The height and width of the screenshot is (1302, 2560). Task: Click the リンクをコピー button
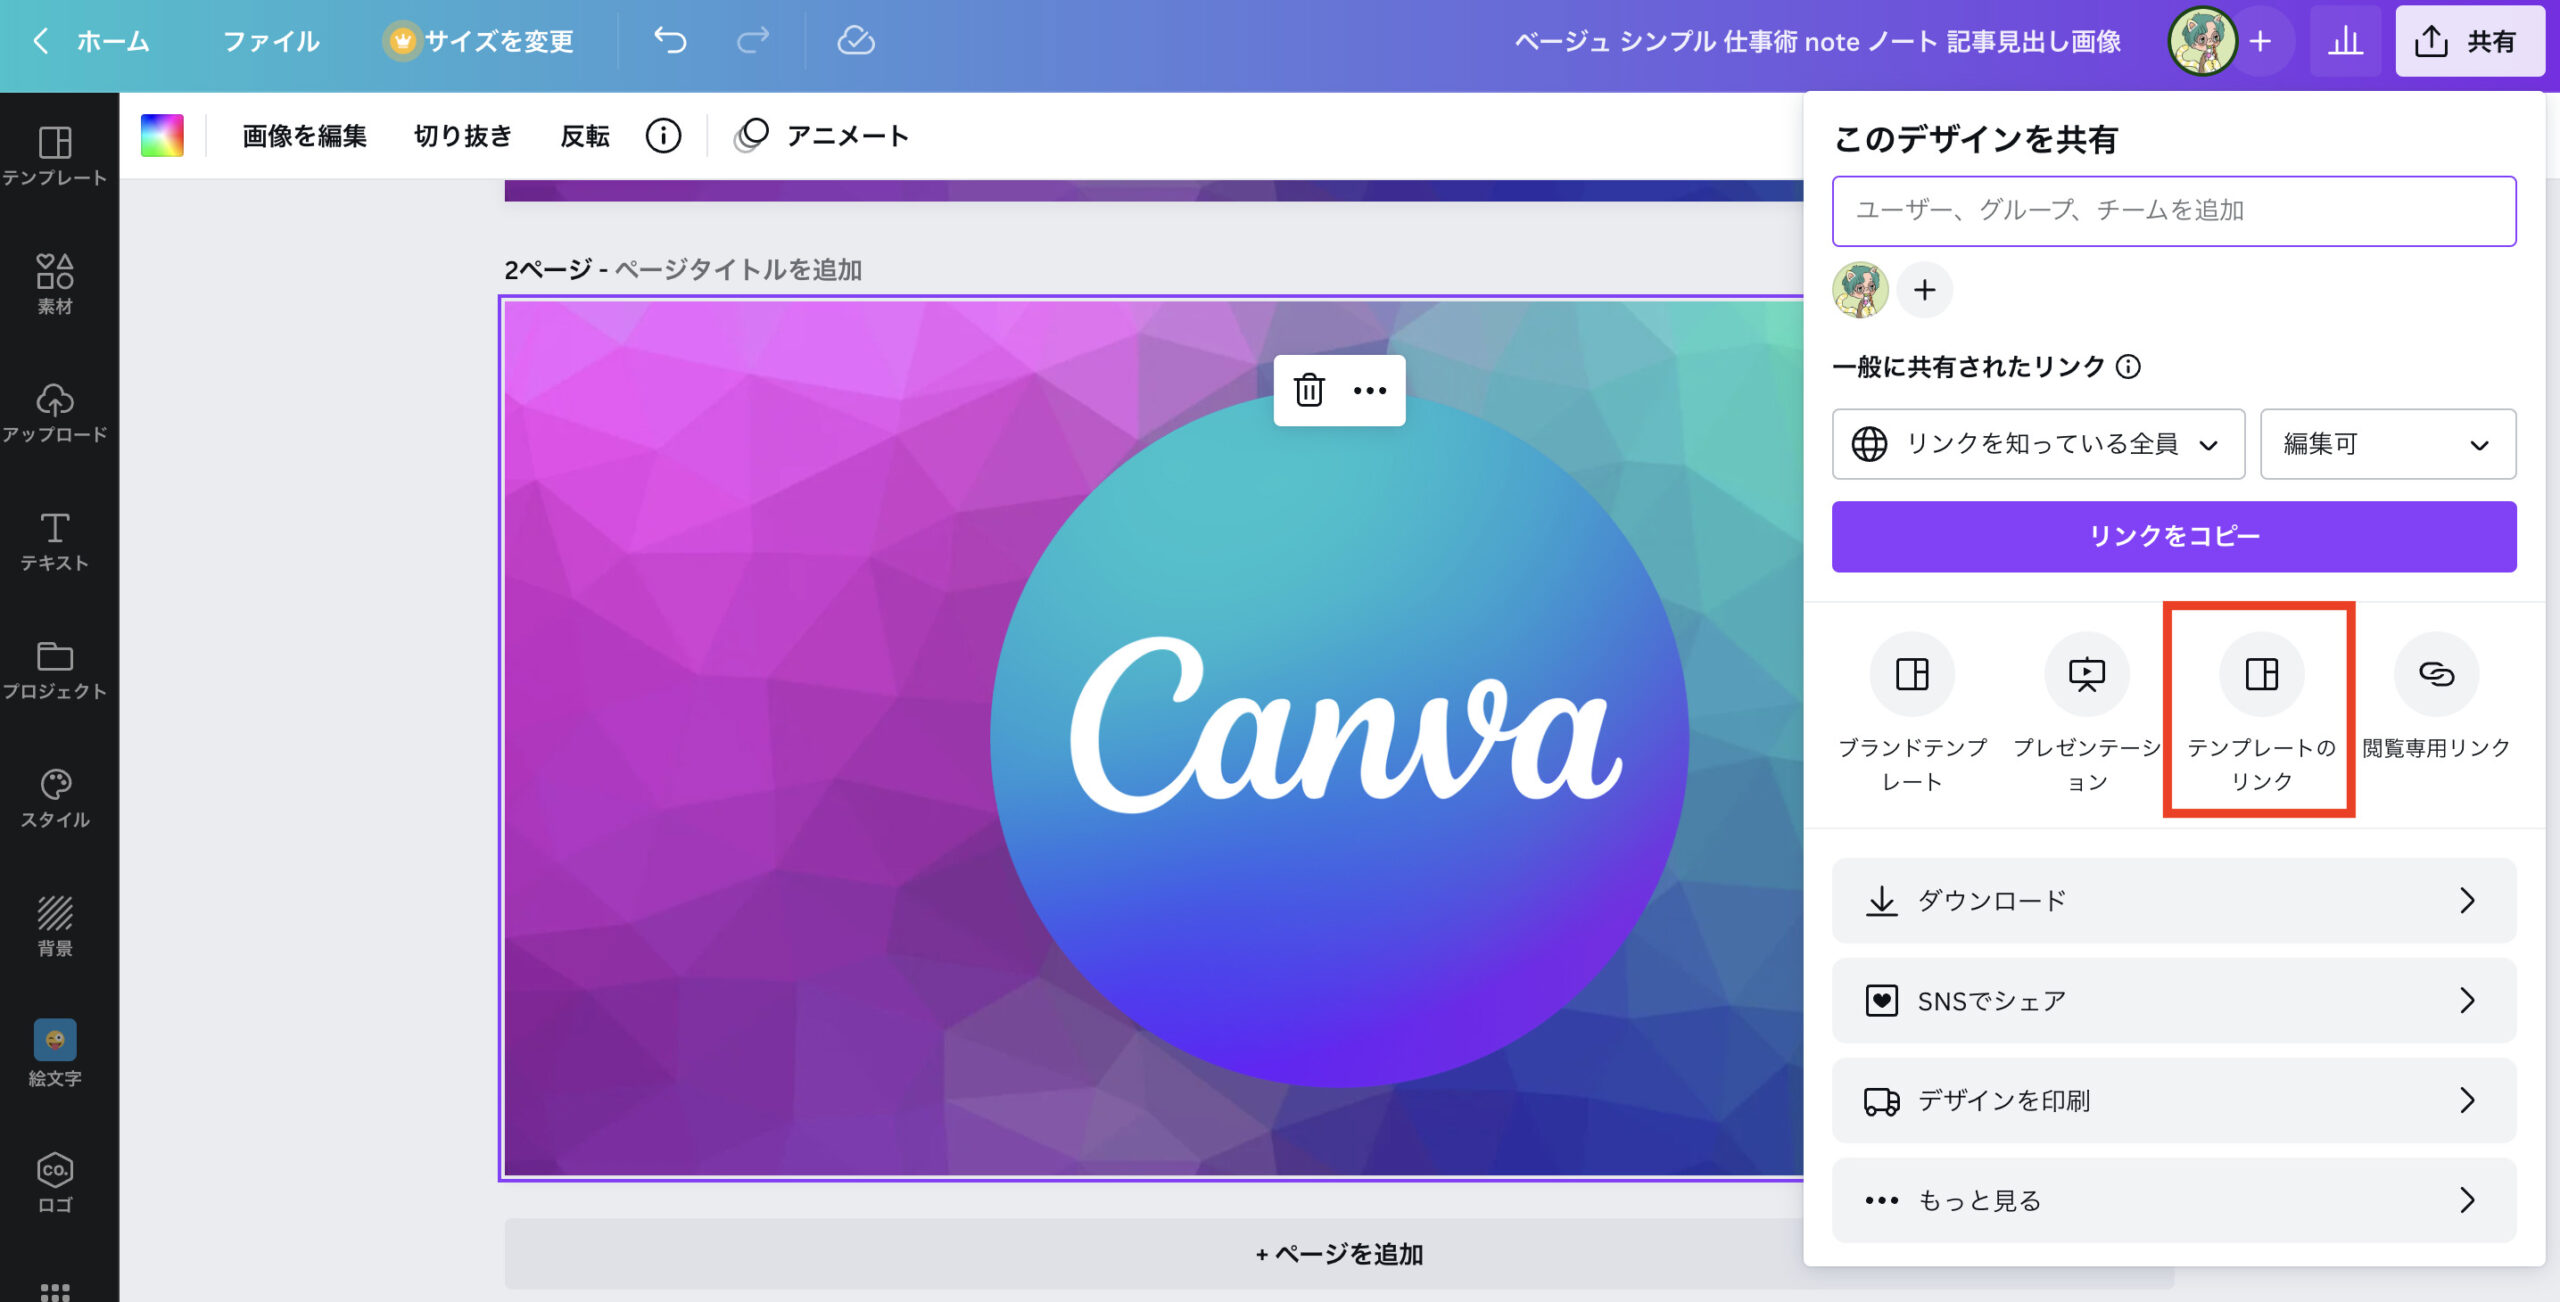coord(2174,536)
